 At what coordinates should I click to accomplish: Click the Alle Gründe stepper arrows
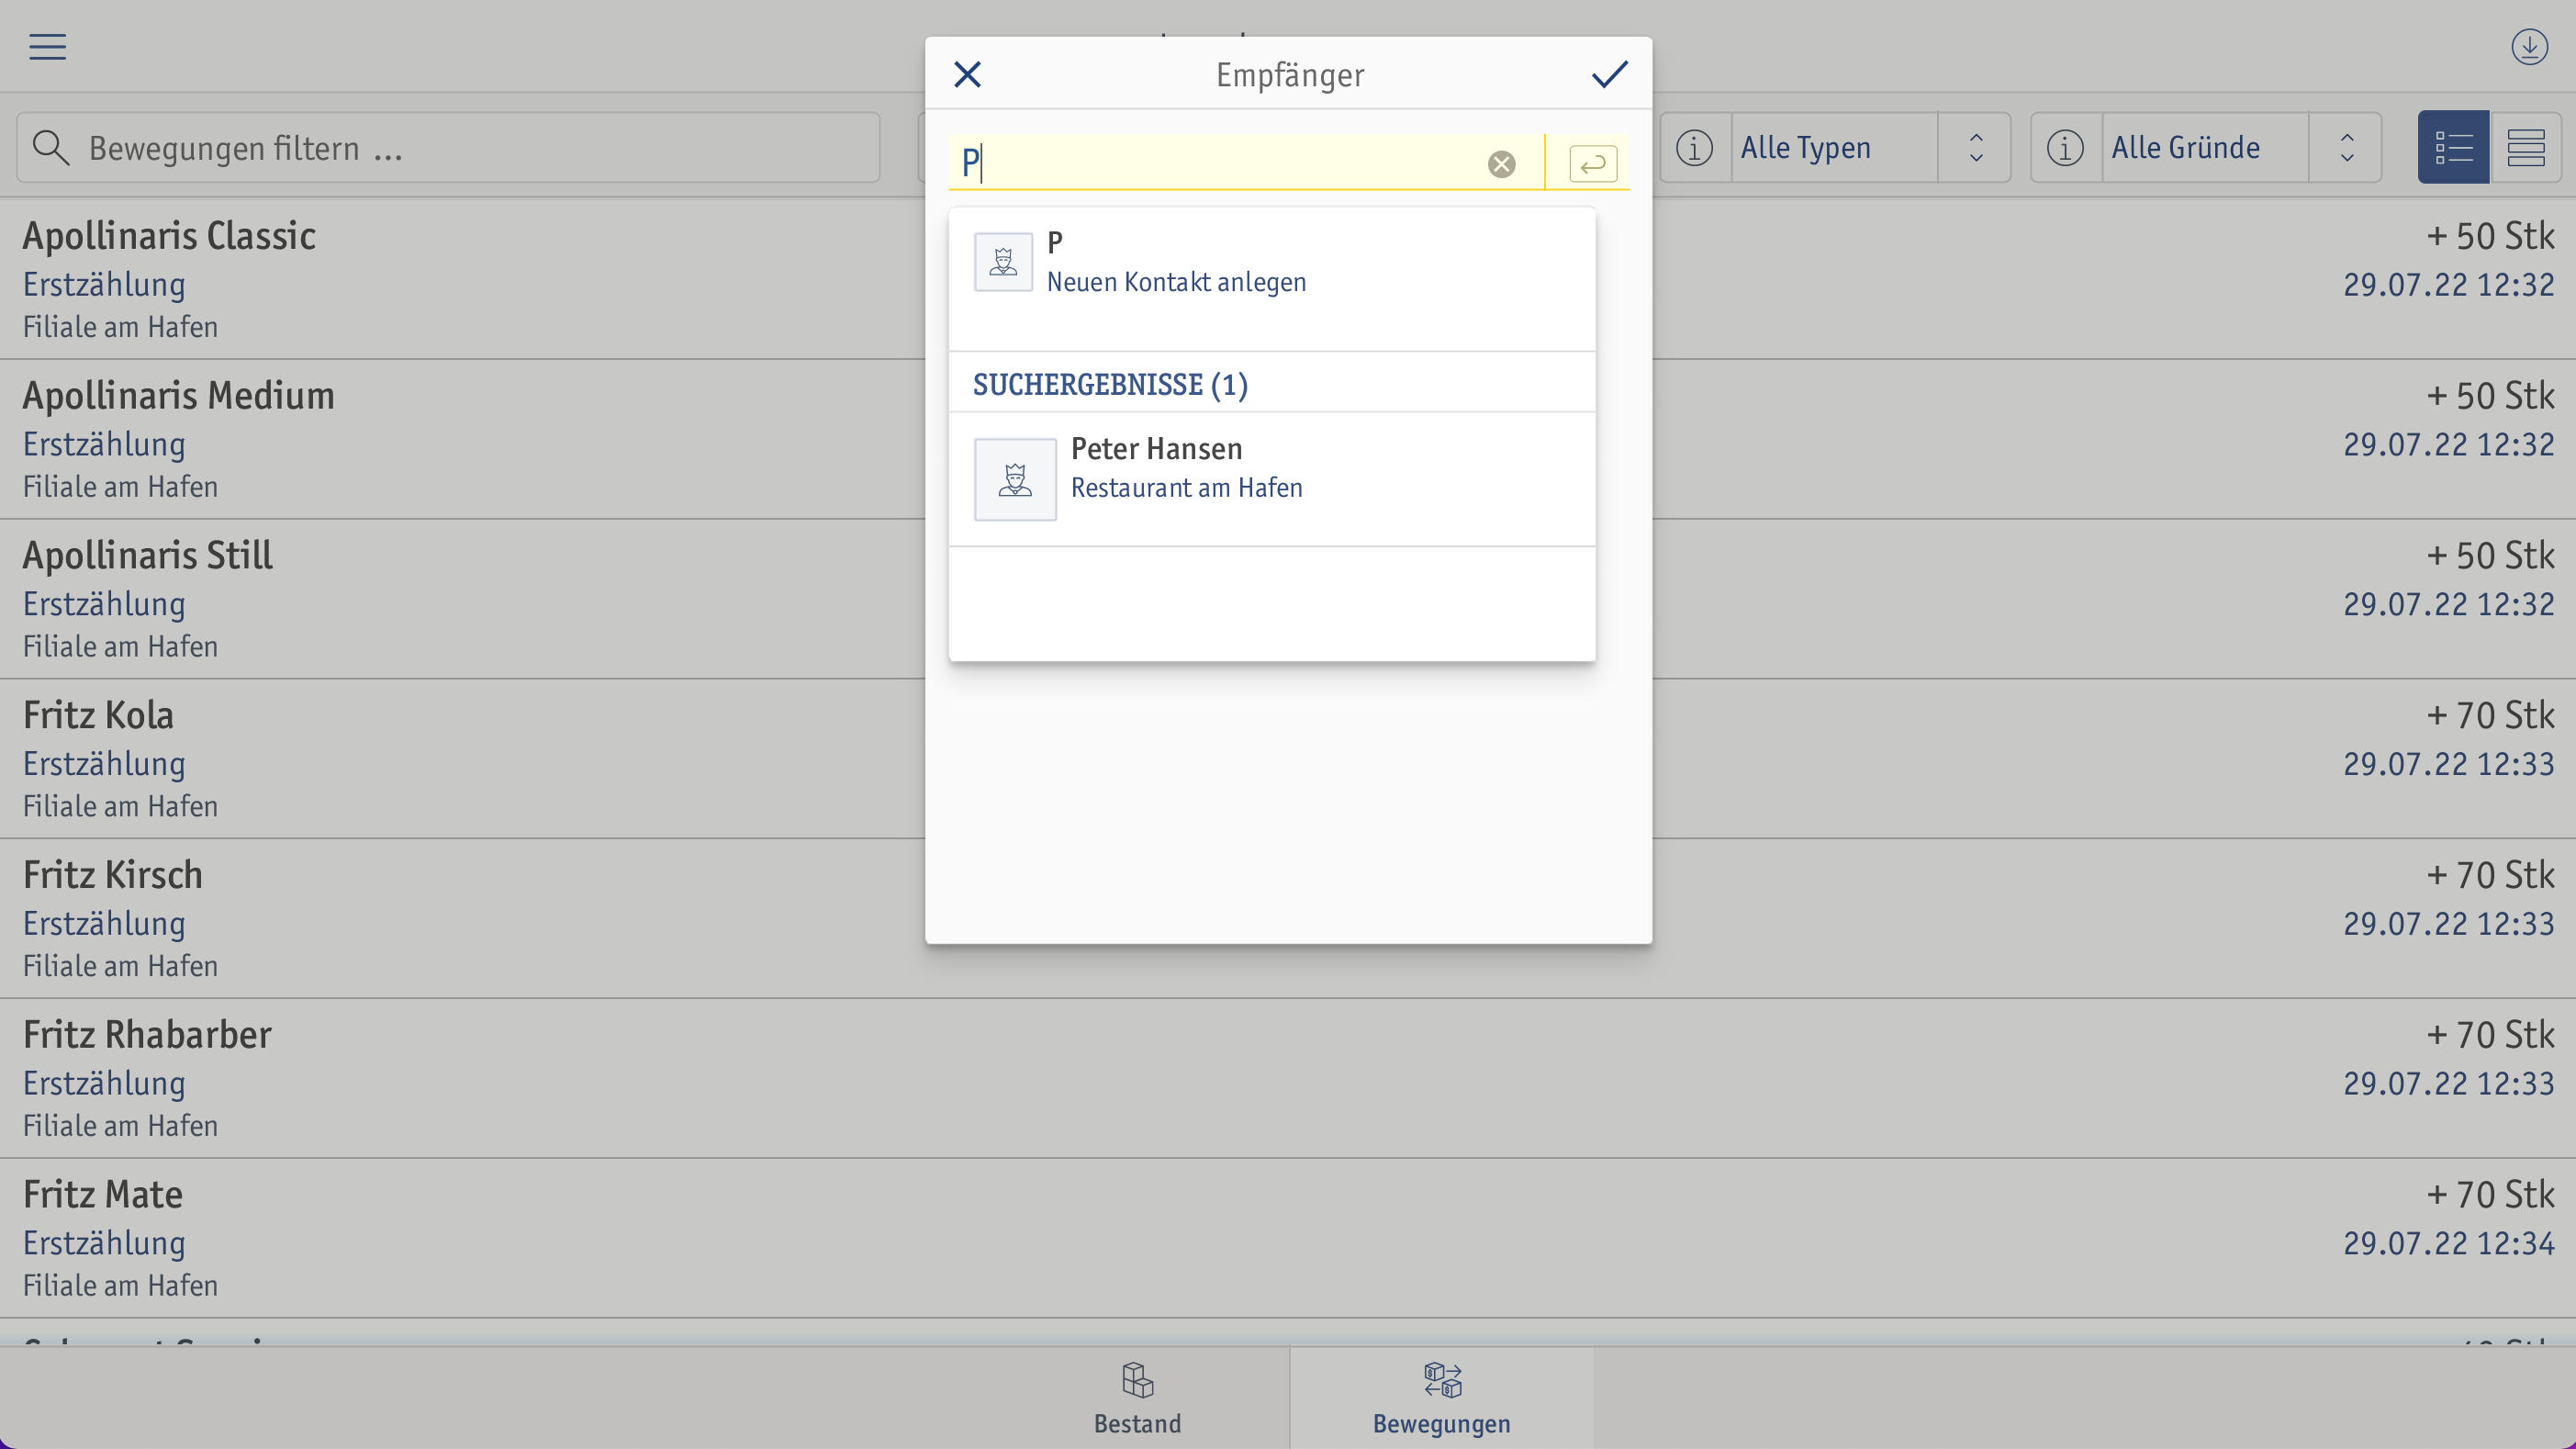coord(2346,148)
